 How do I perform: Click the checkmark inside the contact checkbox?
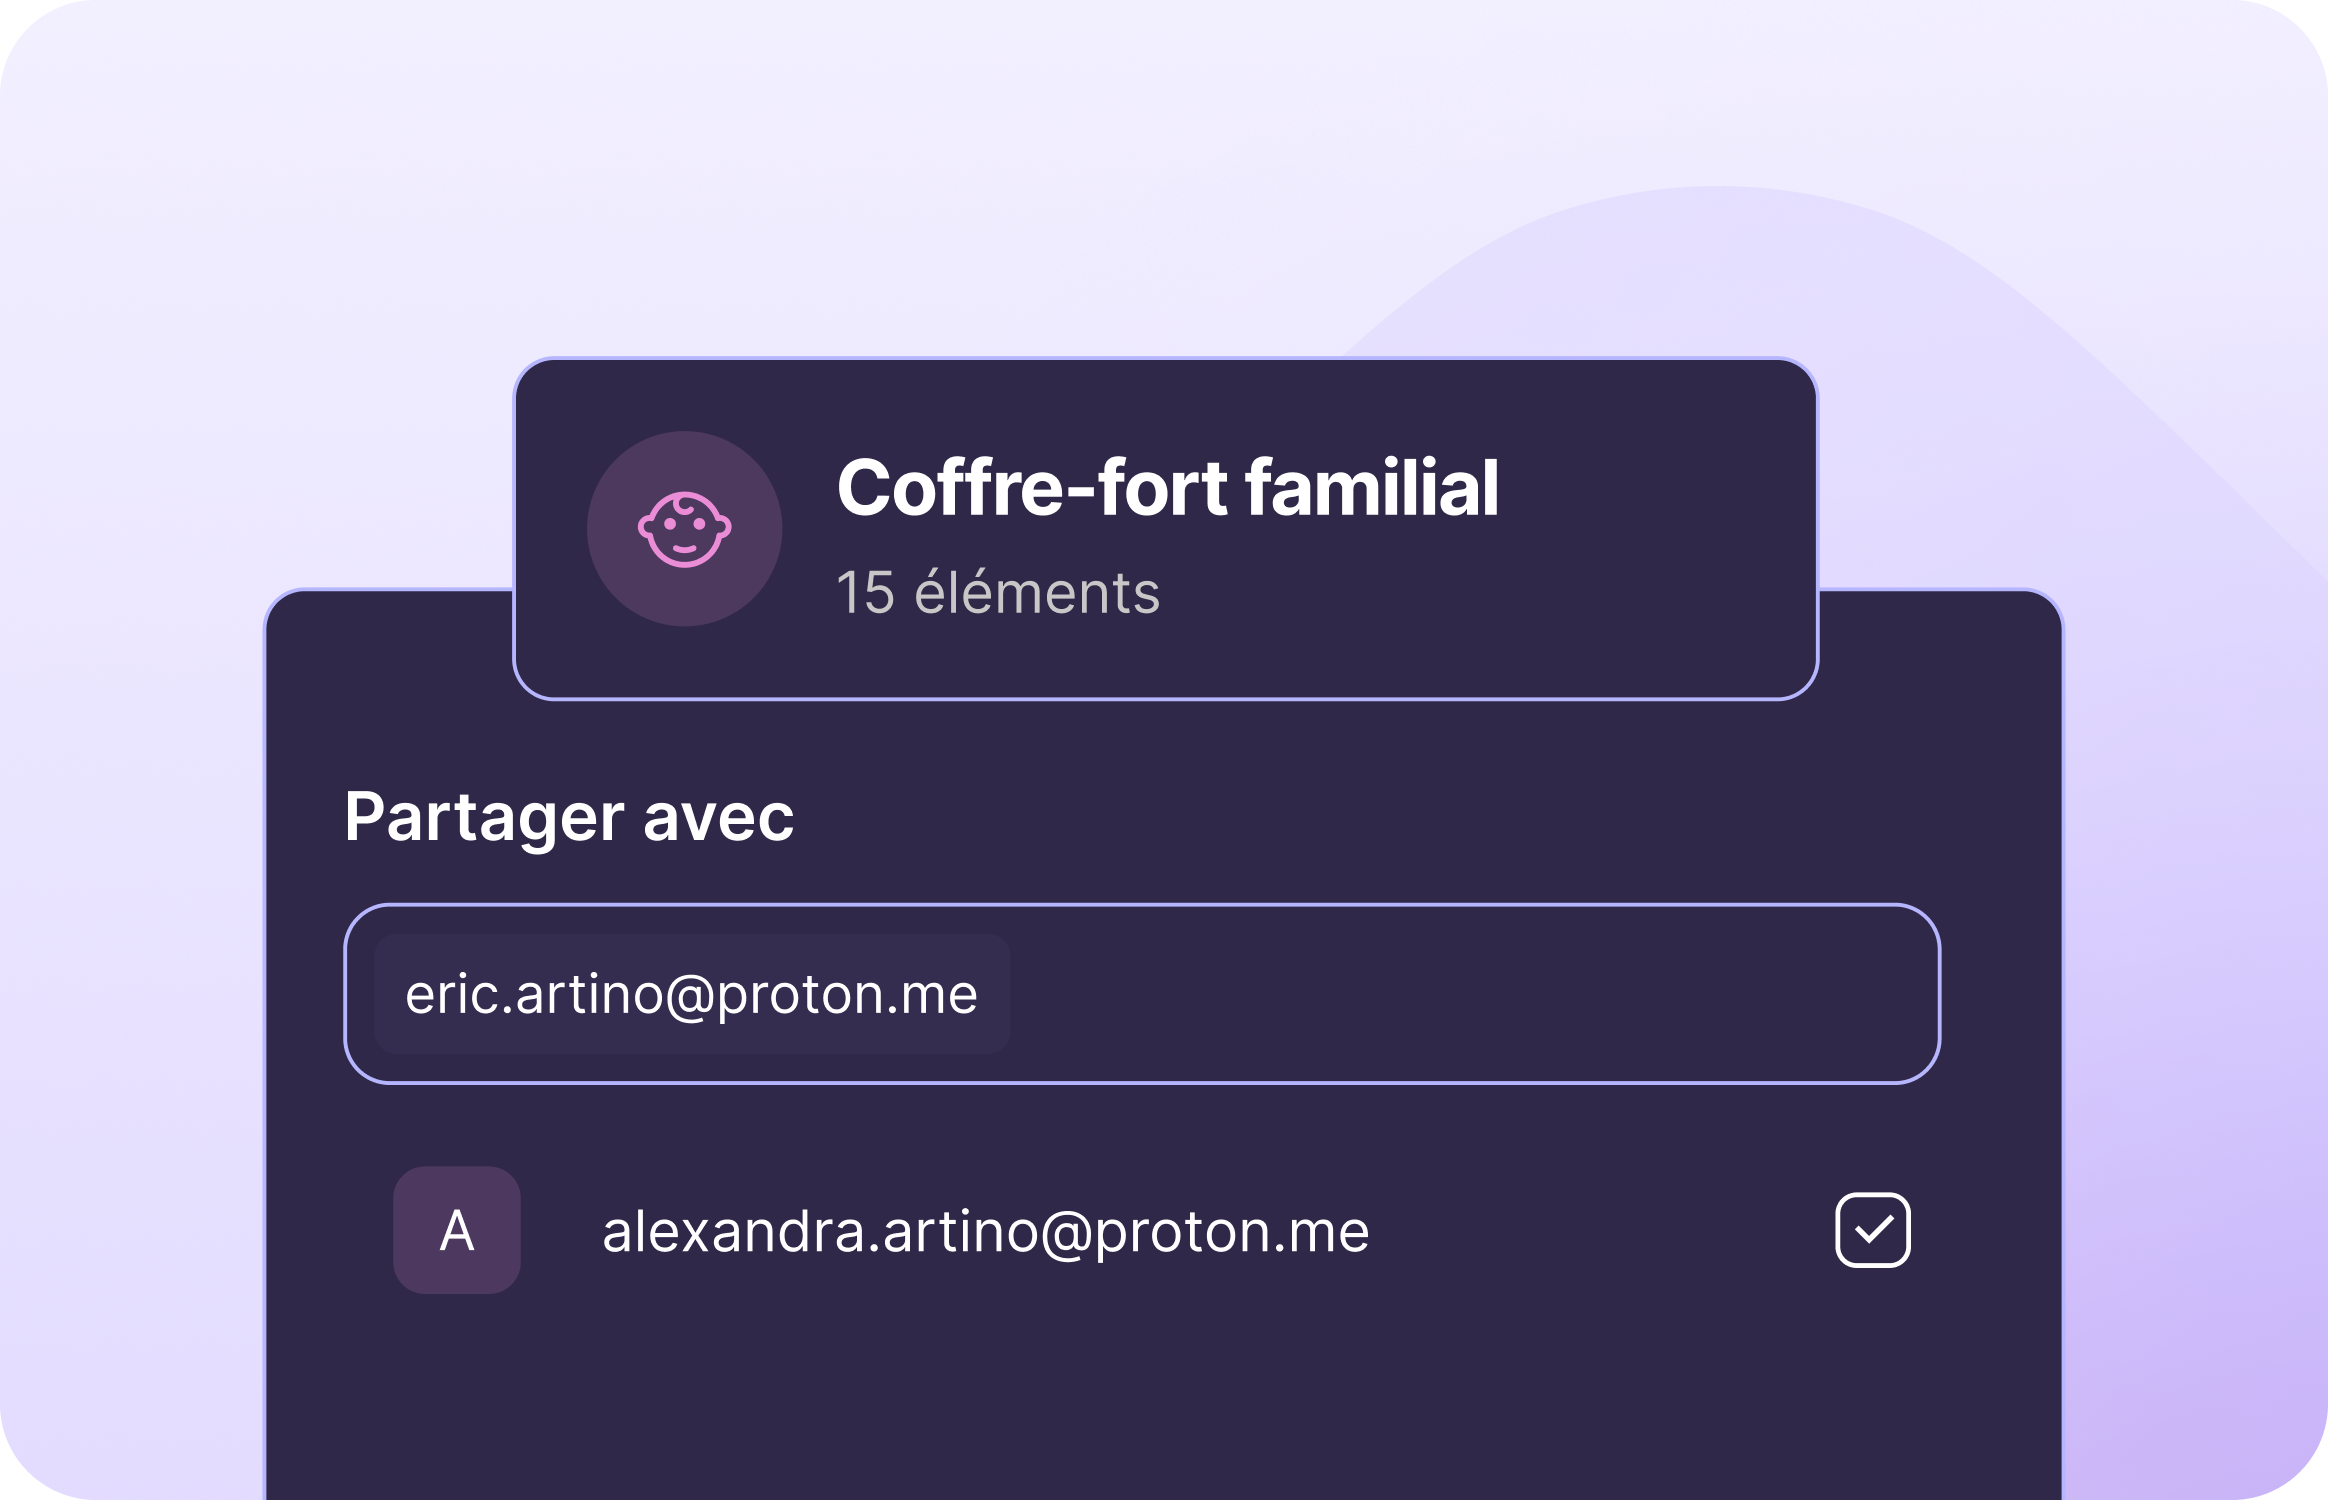pyautogui.click(x=1873, y=1229)
